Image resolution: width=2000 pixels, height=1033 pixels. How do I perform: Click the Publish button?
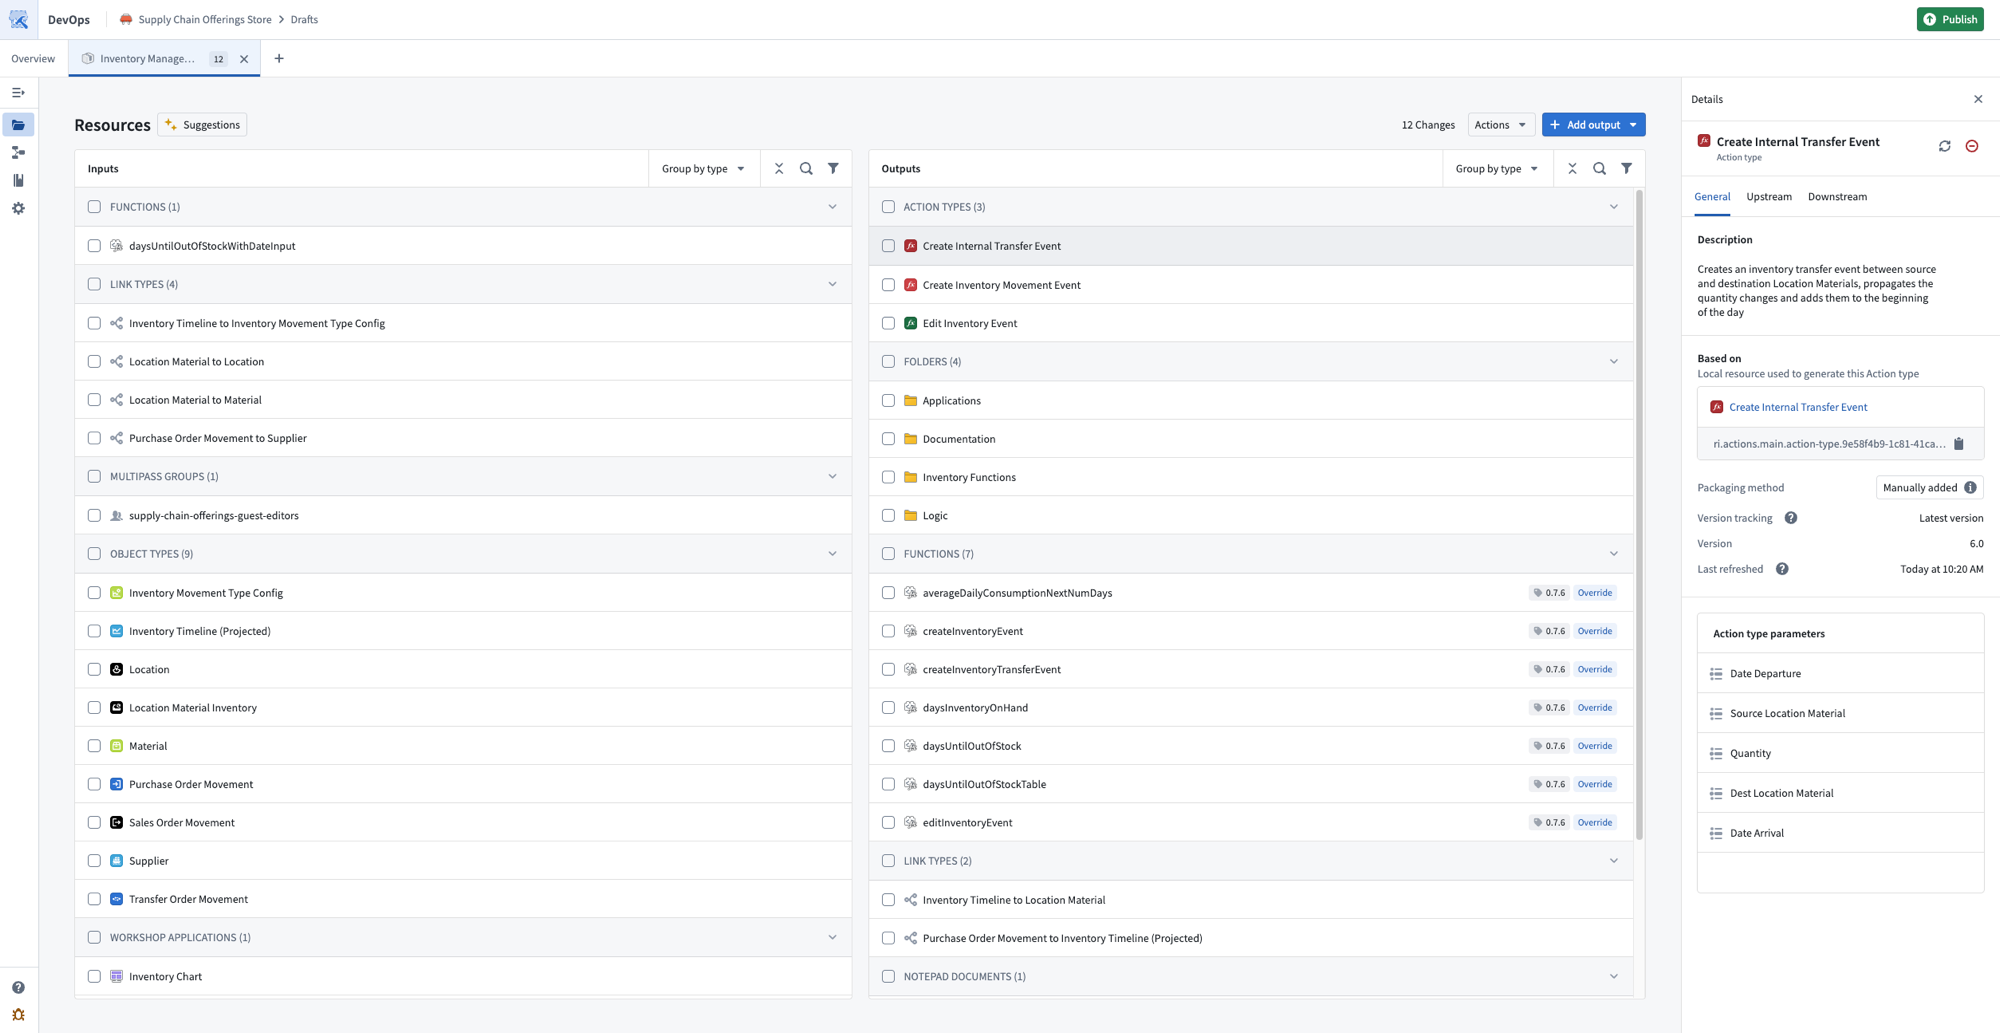tap(1950, 19)
